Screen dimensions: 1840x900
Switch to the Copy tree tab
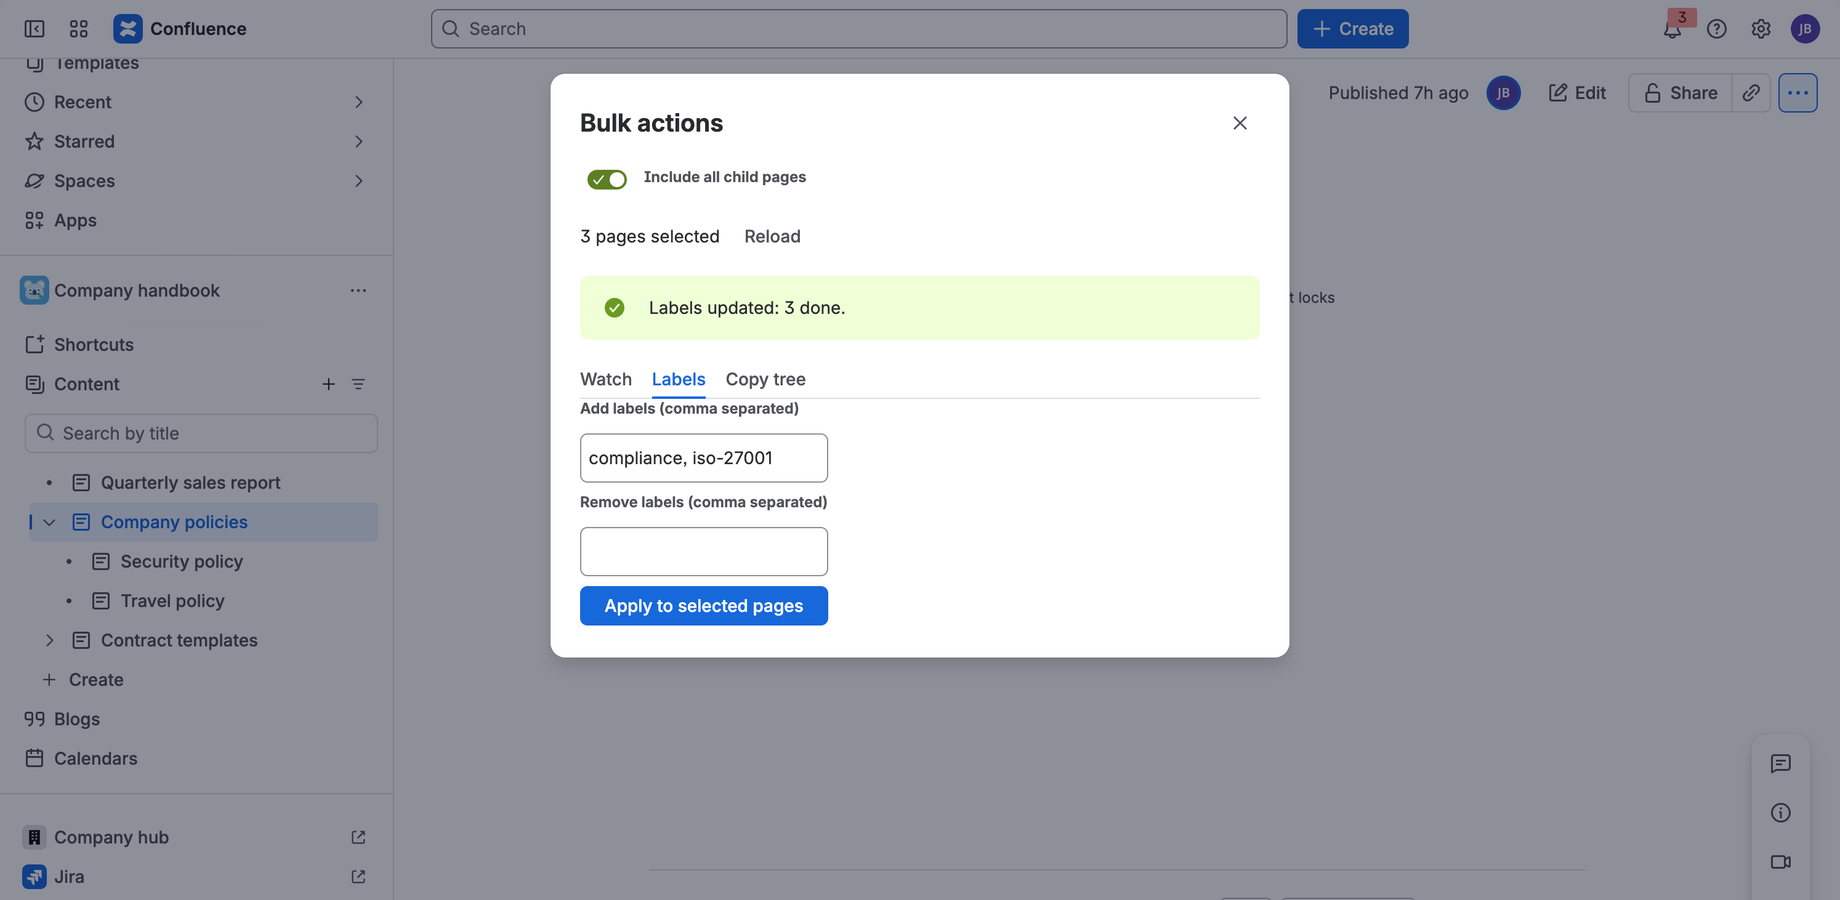pyautogui.click(x=766, y=379)
